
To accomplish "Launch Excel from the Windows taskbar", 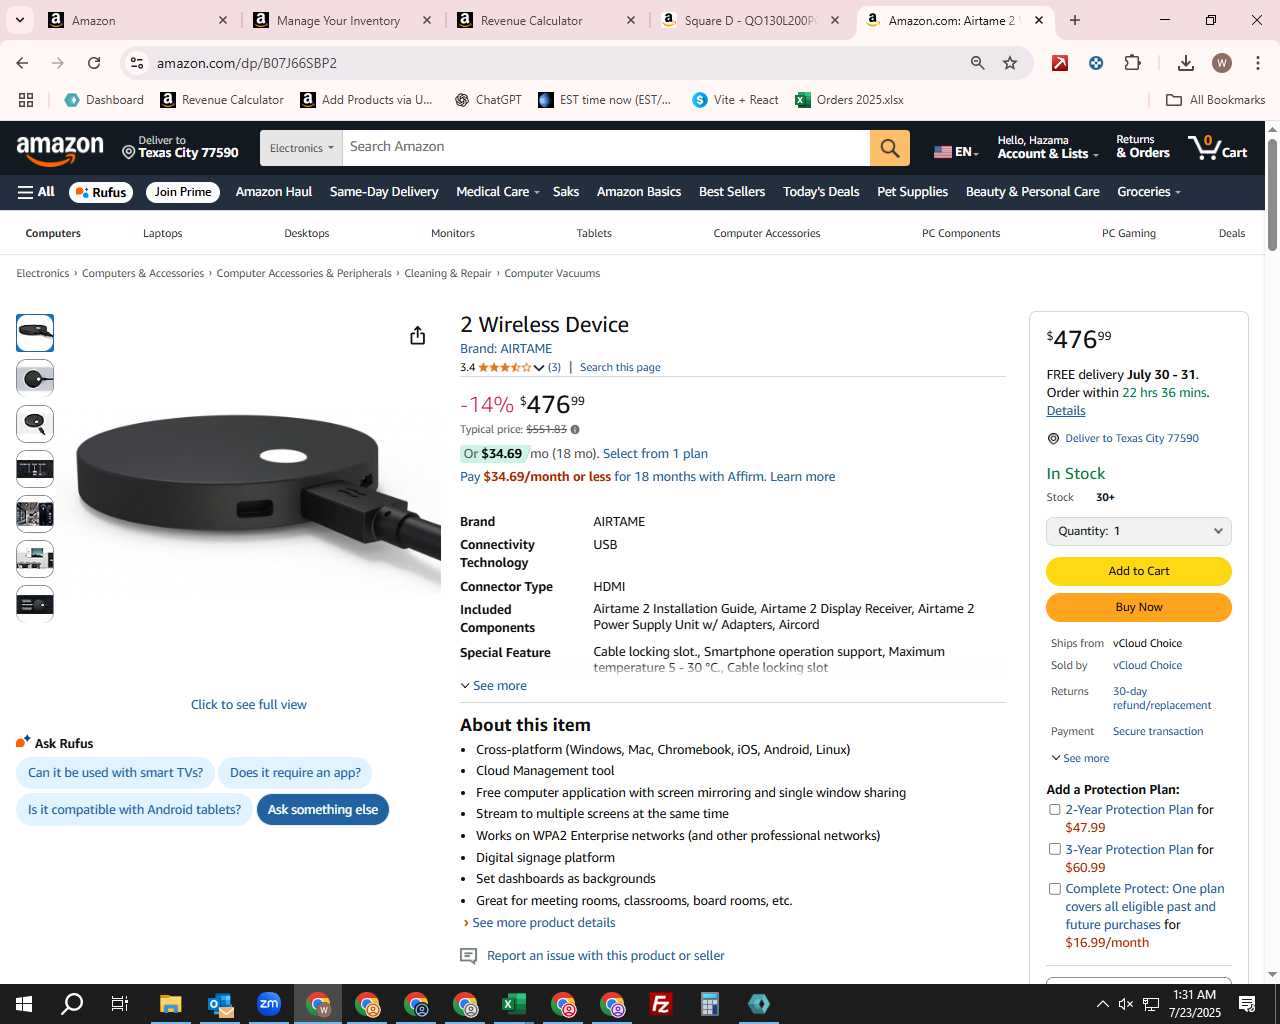I will 514,1004.
